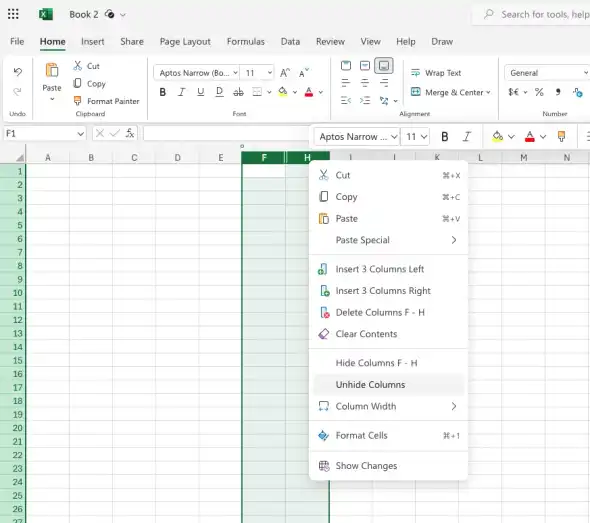This screenshot has width=590, height=523.
Task: Choose Insert 3 Columns Left
Action: pos(388,269)
